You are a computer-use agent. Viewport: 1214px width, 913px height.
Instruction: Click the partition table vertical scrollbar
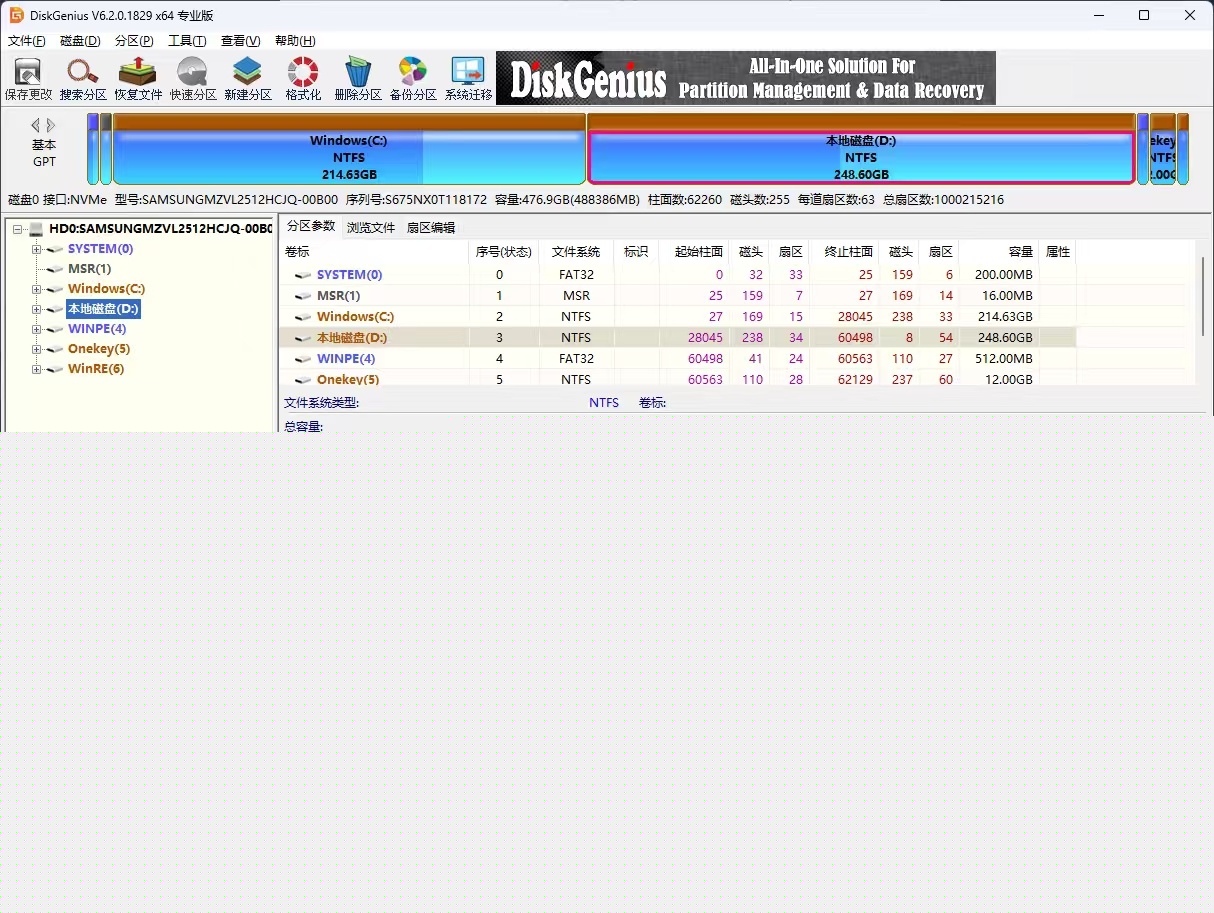[1203, 296]
